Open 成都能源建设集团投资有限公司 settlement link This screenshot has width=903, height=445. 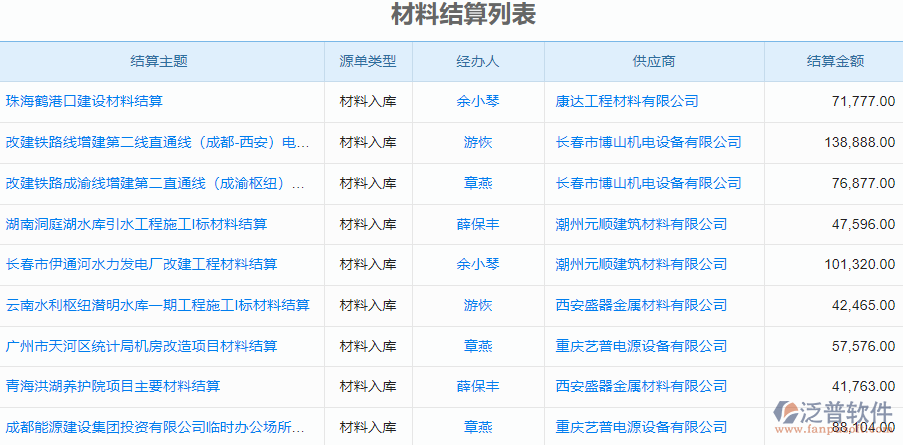[155, 427]
